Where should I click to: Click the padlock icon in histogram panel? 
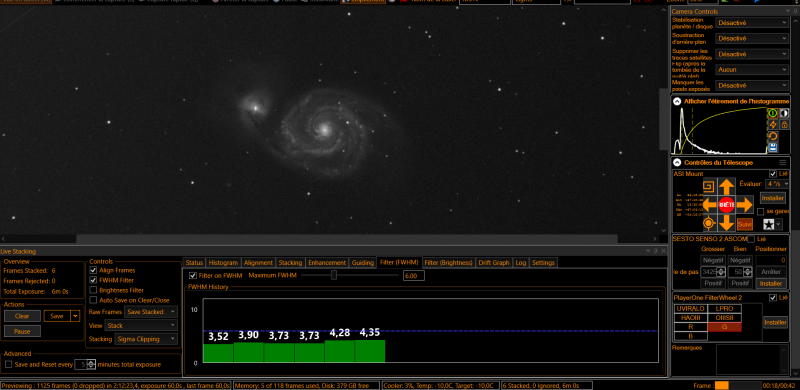784,125
